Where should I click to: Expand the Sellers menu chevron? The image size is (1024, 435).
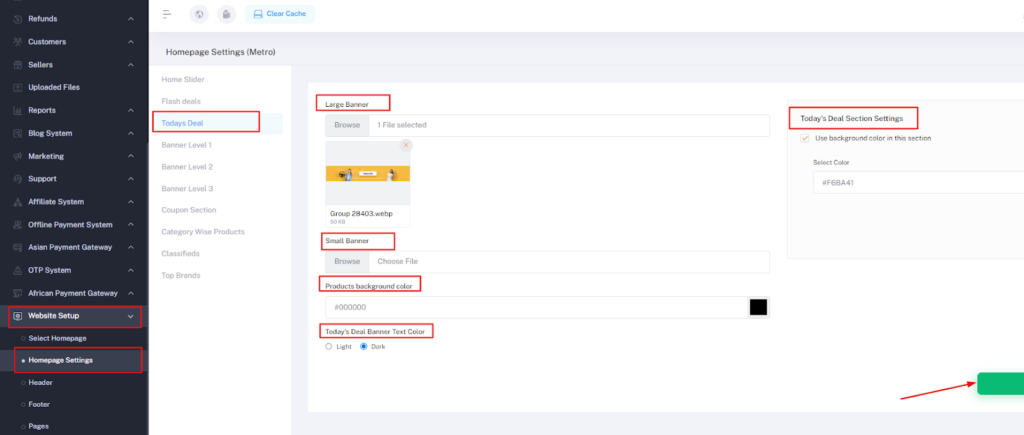point(131,65)
